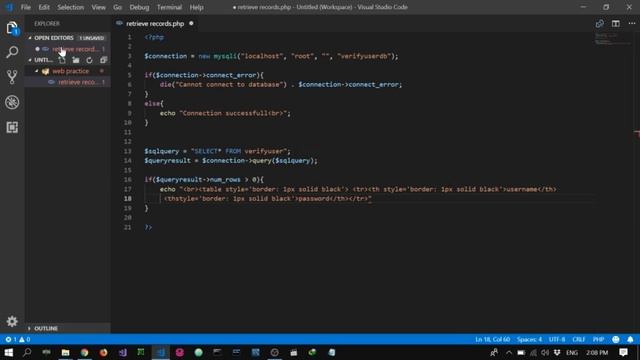
Task: Click the feedback smiley in status bar
Action: [616, 339]
